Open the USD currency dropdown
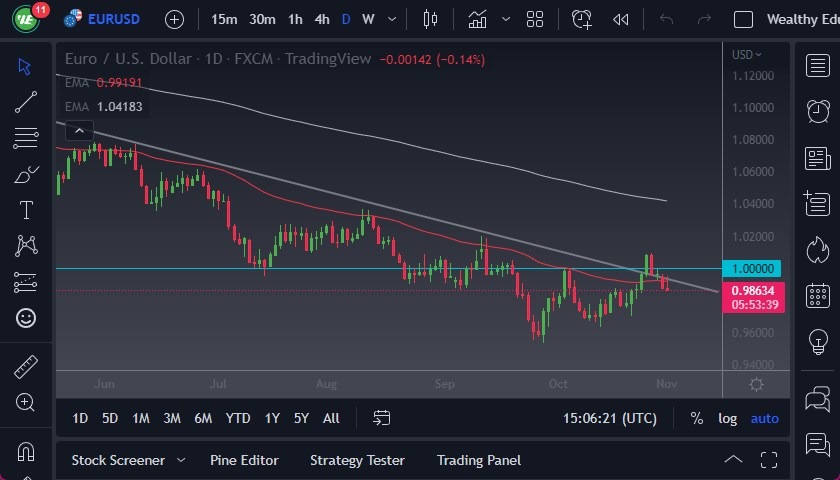This screenshot has height=480, width=840. click(x=746, y=55)
